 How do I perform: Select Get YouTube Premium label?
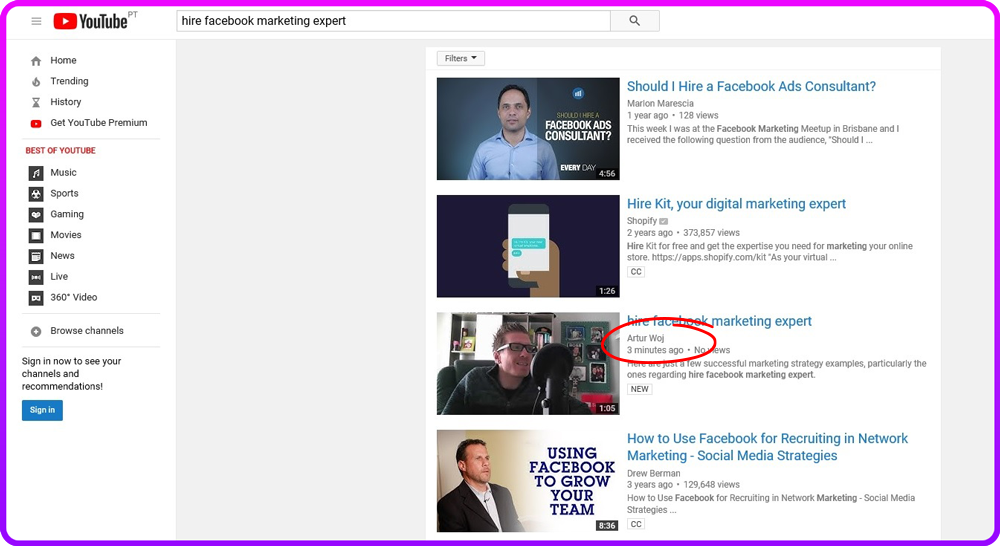(x=99, y=122)
